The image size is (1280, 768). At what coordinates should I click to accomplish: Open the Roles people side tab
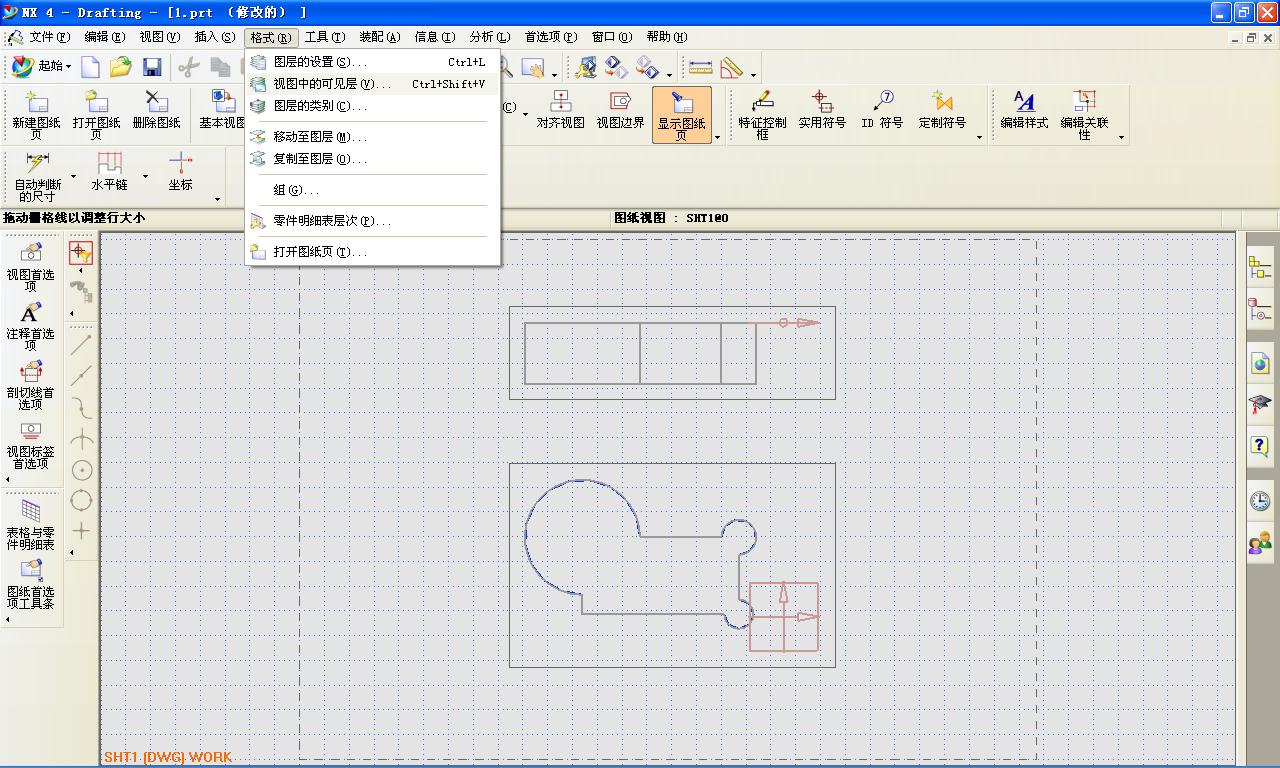(x=1260, y=543)
